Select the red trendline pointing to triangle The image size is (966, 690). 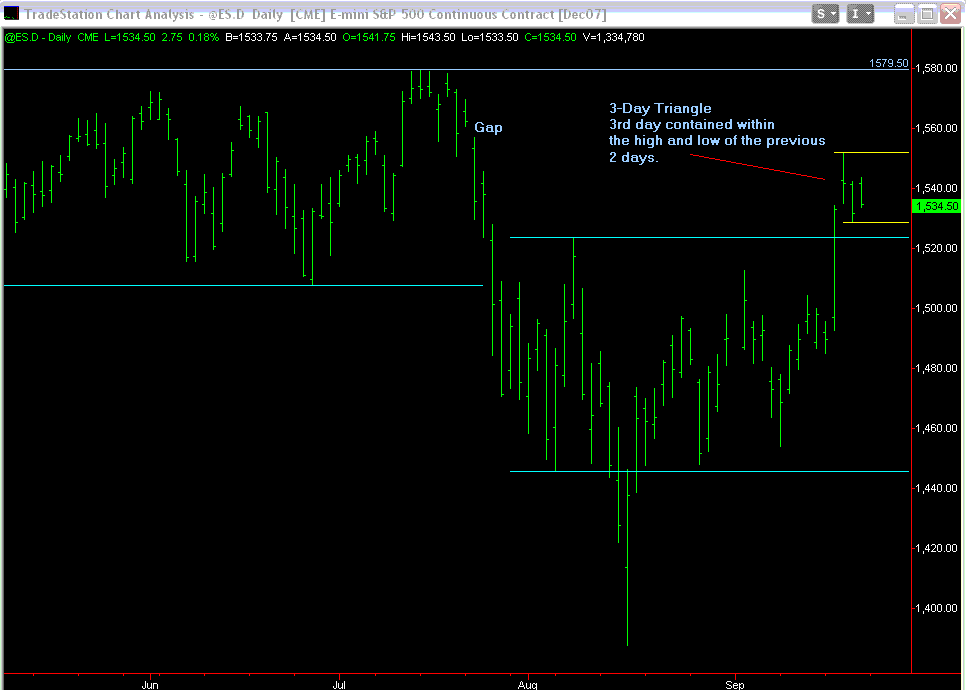pyautogui.click(x=757, y=168)
